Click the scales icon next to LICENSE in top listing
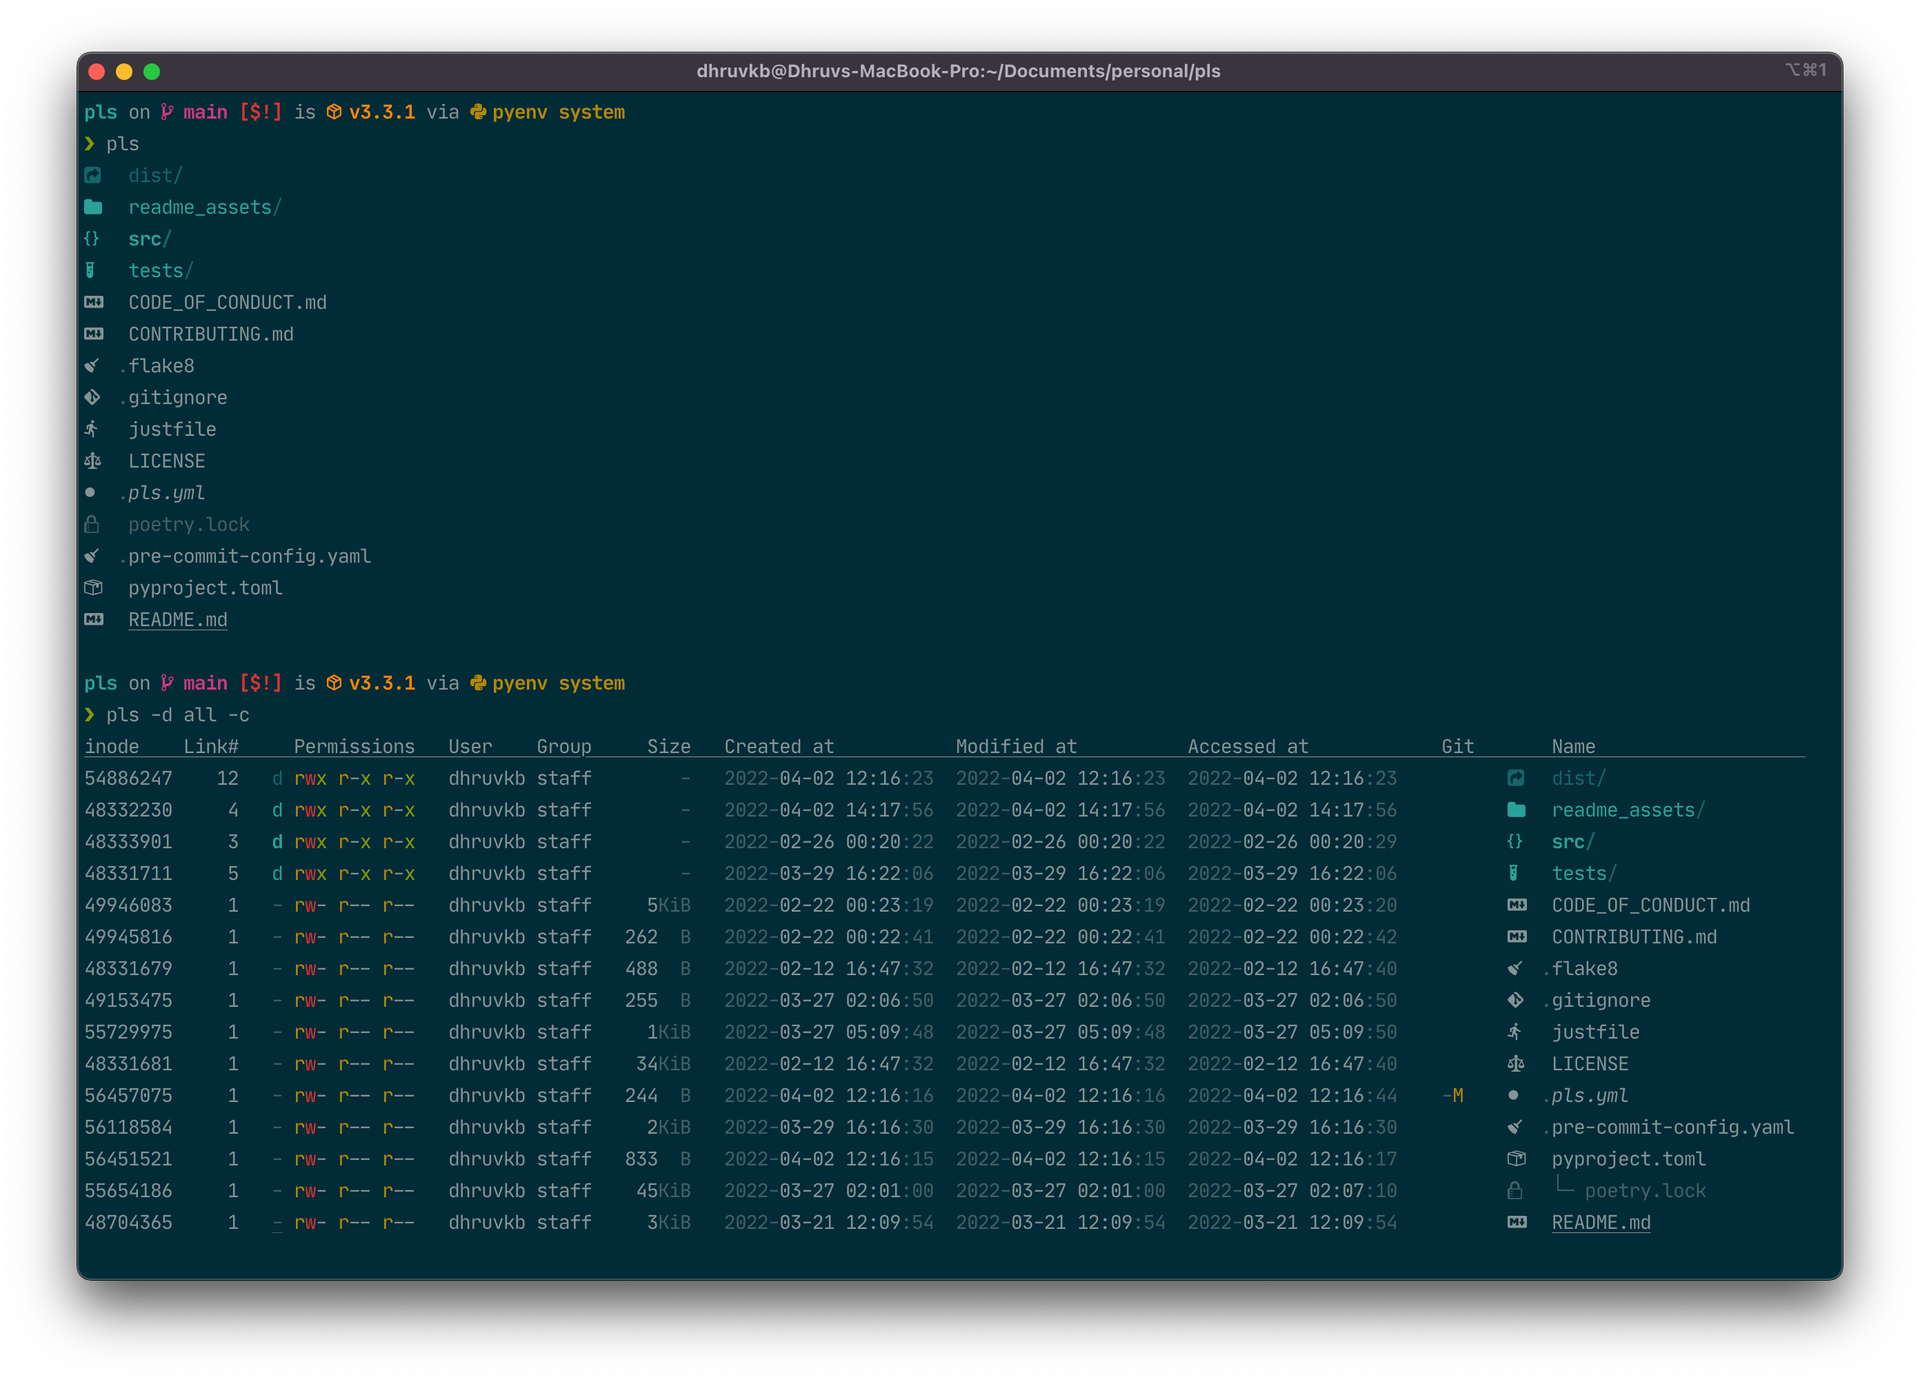The image size is (1920, 1382). pos(93,461)
